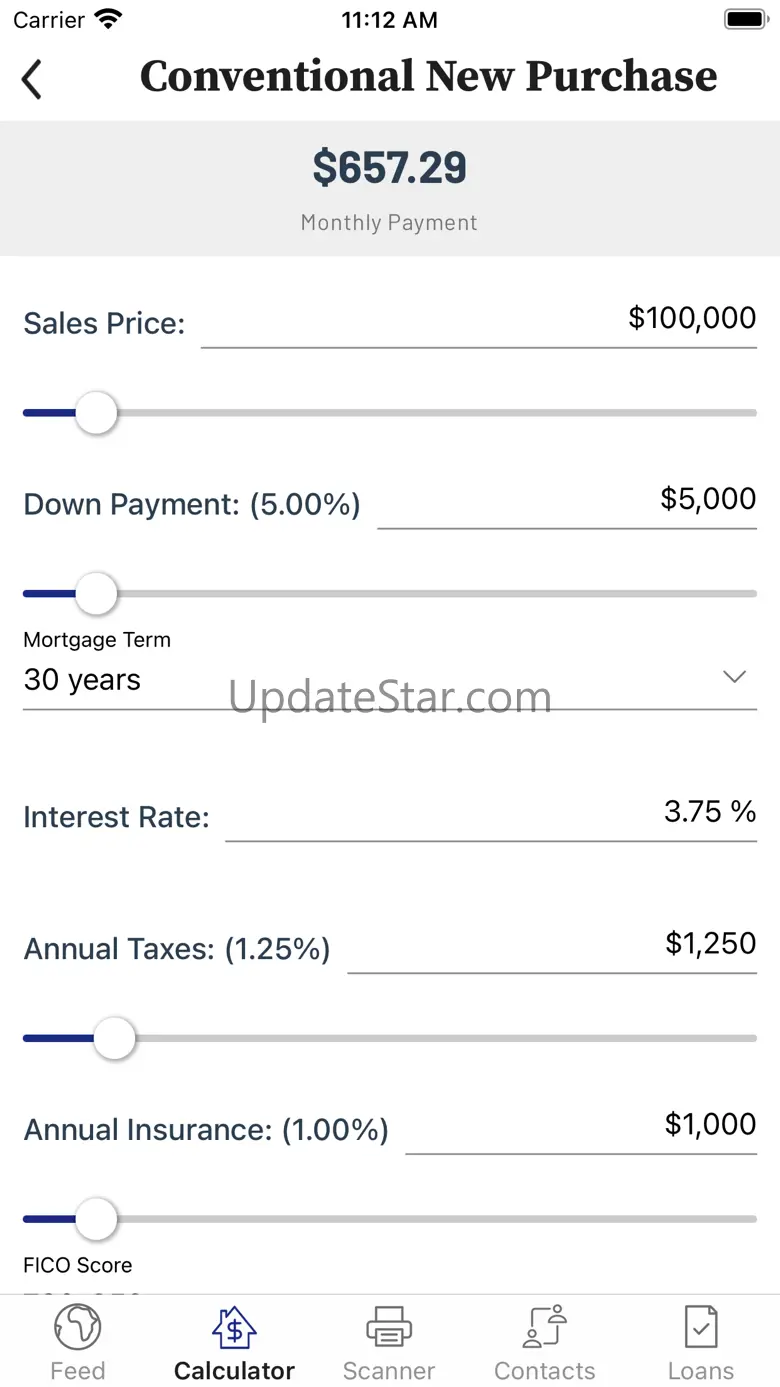This screenshot has width=780, height=1387.
Task: Select the Calculator house icon
Action: pos(234,1329)
